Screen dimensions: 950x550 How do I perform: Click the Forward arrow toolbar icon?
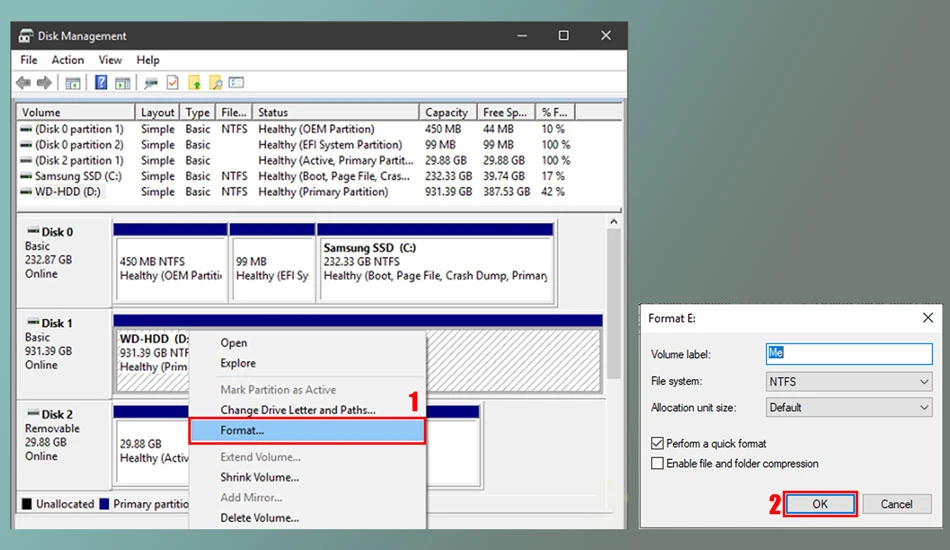(x=44, y=82)
